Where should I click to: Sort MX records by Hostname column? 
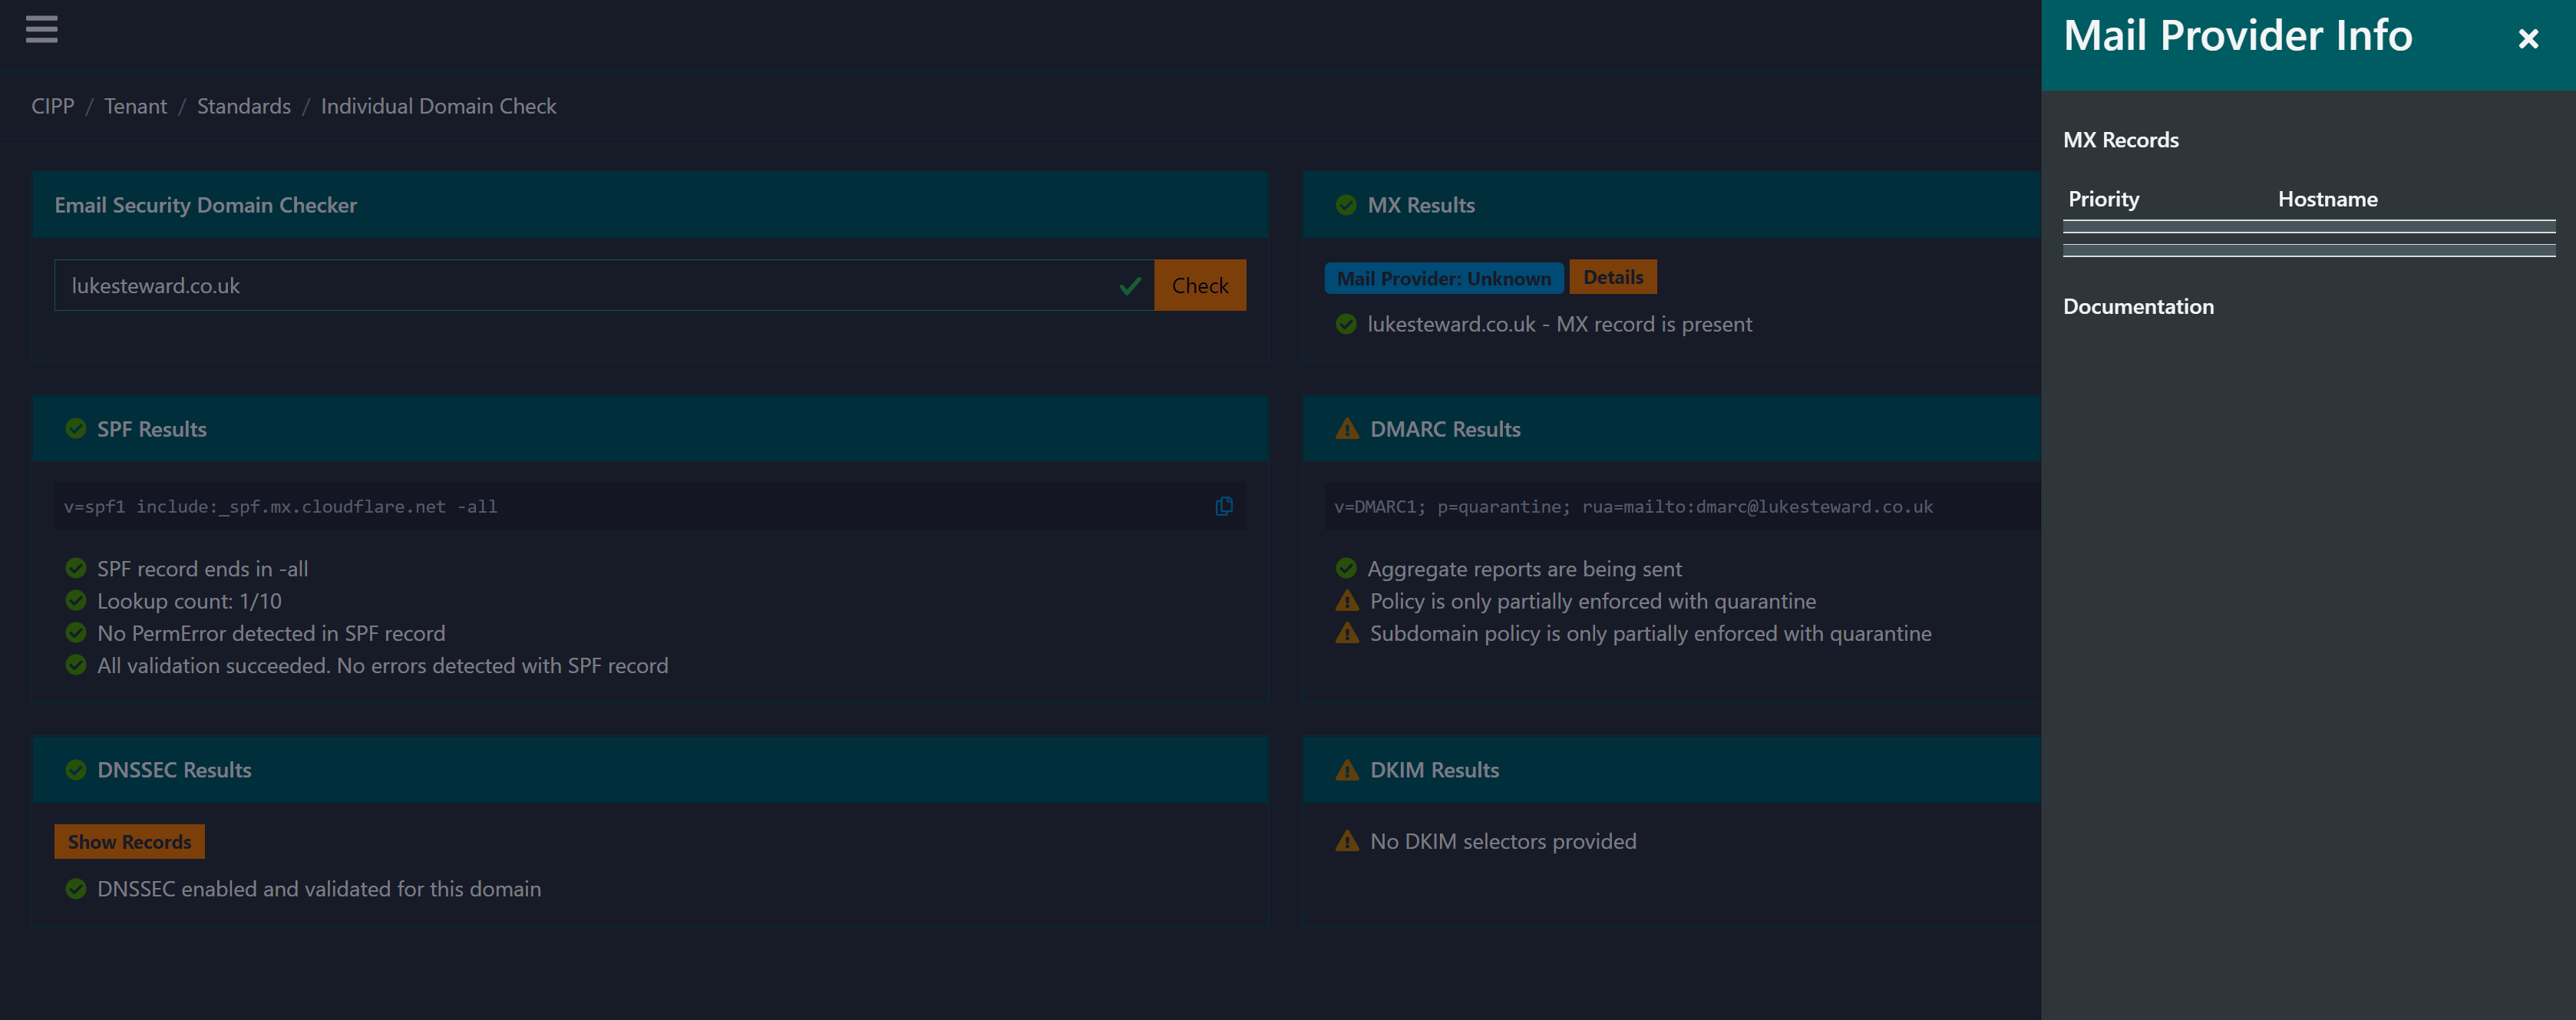(x=2327, y=199)
